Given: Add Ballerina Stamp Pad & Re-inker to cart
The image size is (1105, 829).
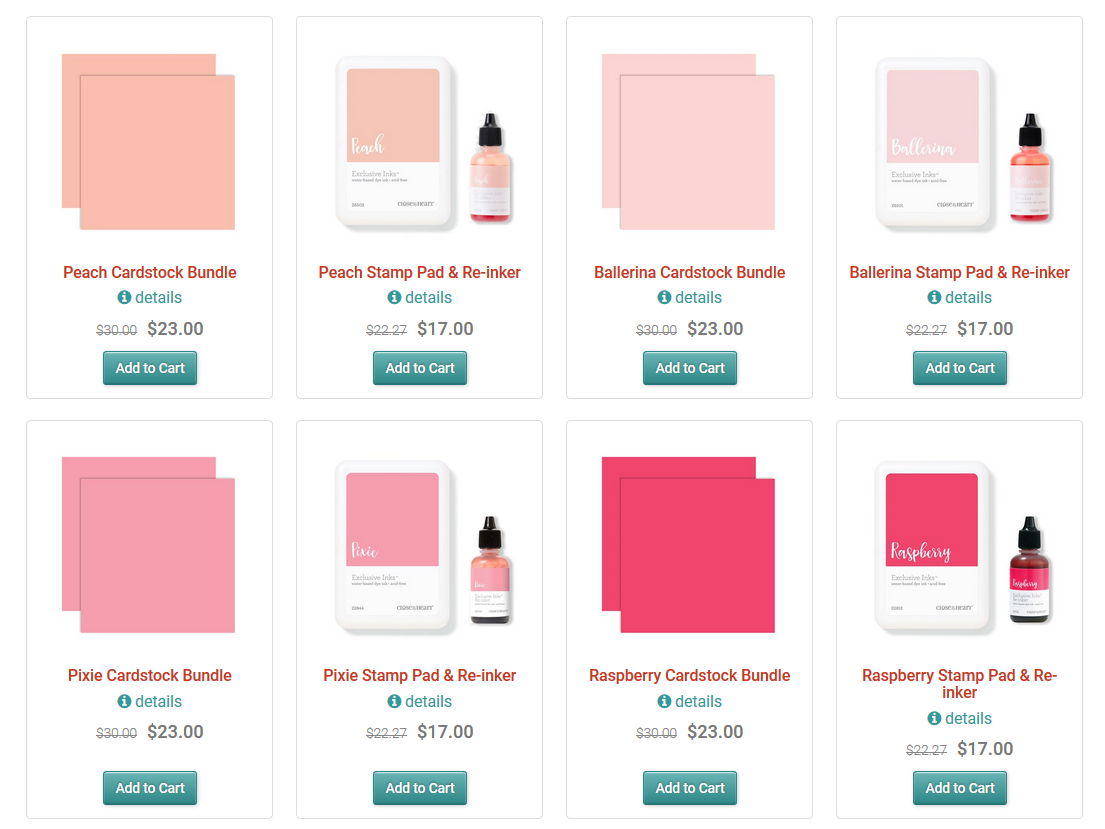Looking at the screenshot, I should point(960,368).
